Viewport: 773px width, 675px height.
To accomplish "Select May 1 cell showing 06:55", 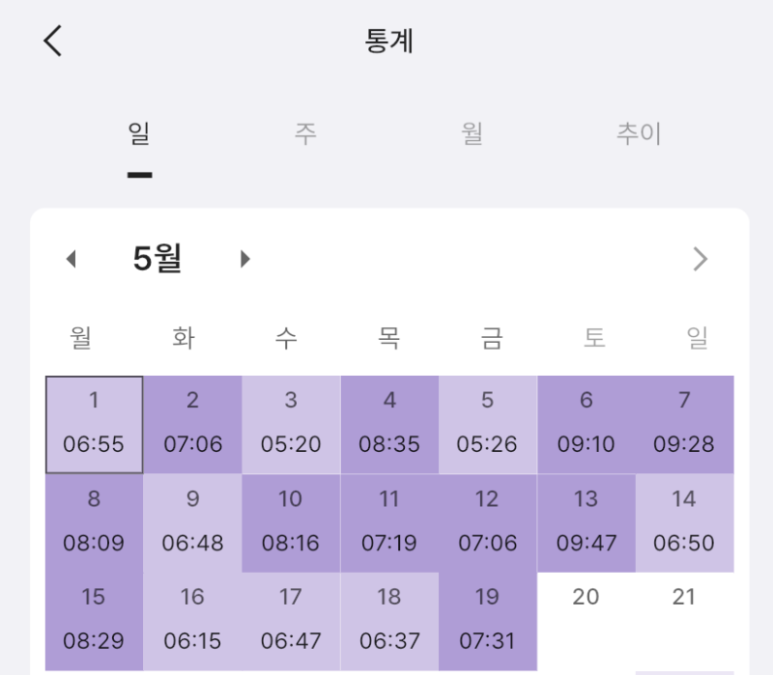I will [x=94, y=425].
